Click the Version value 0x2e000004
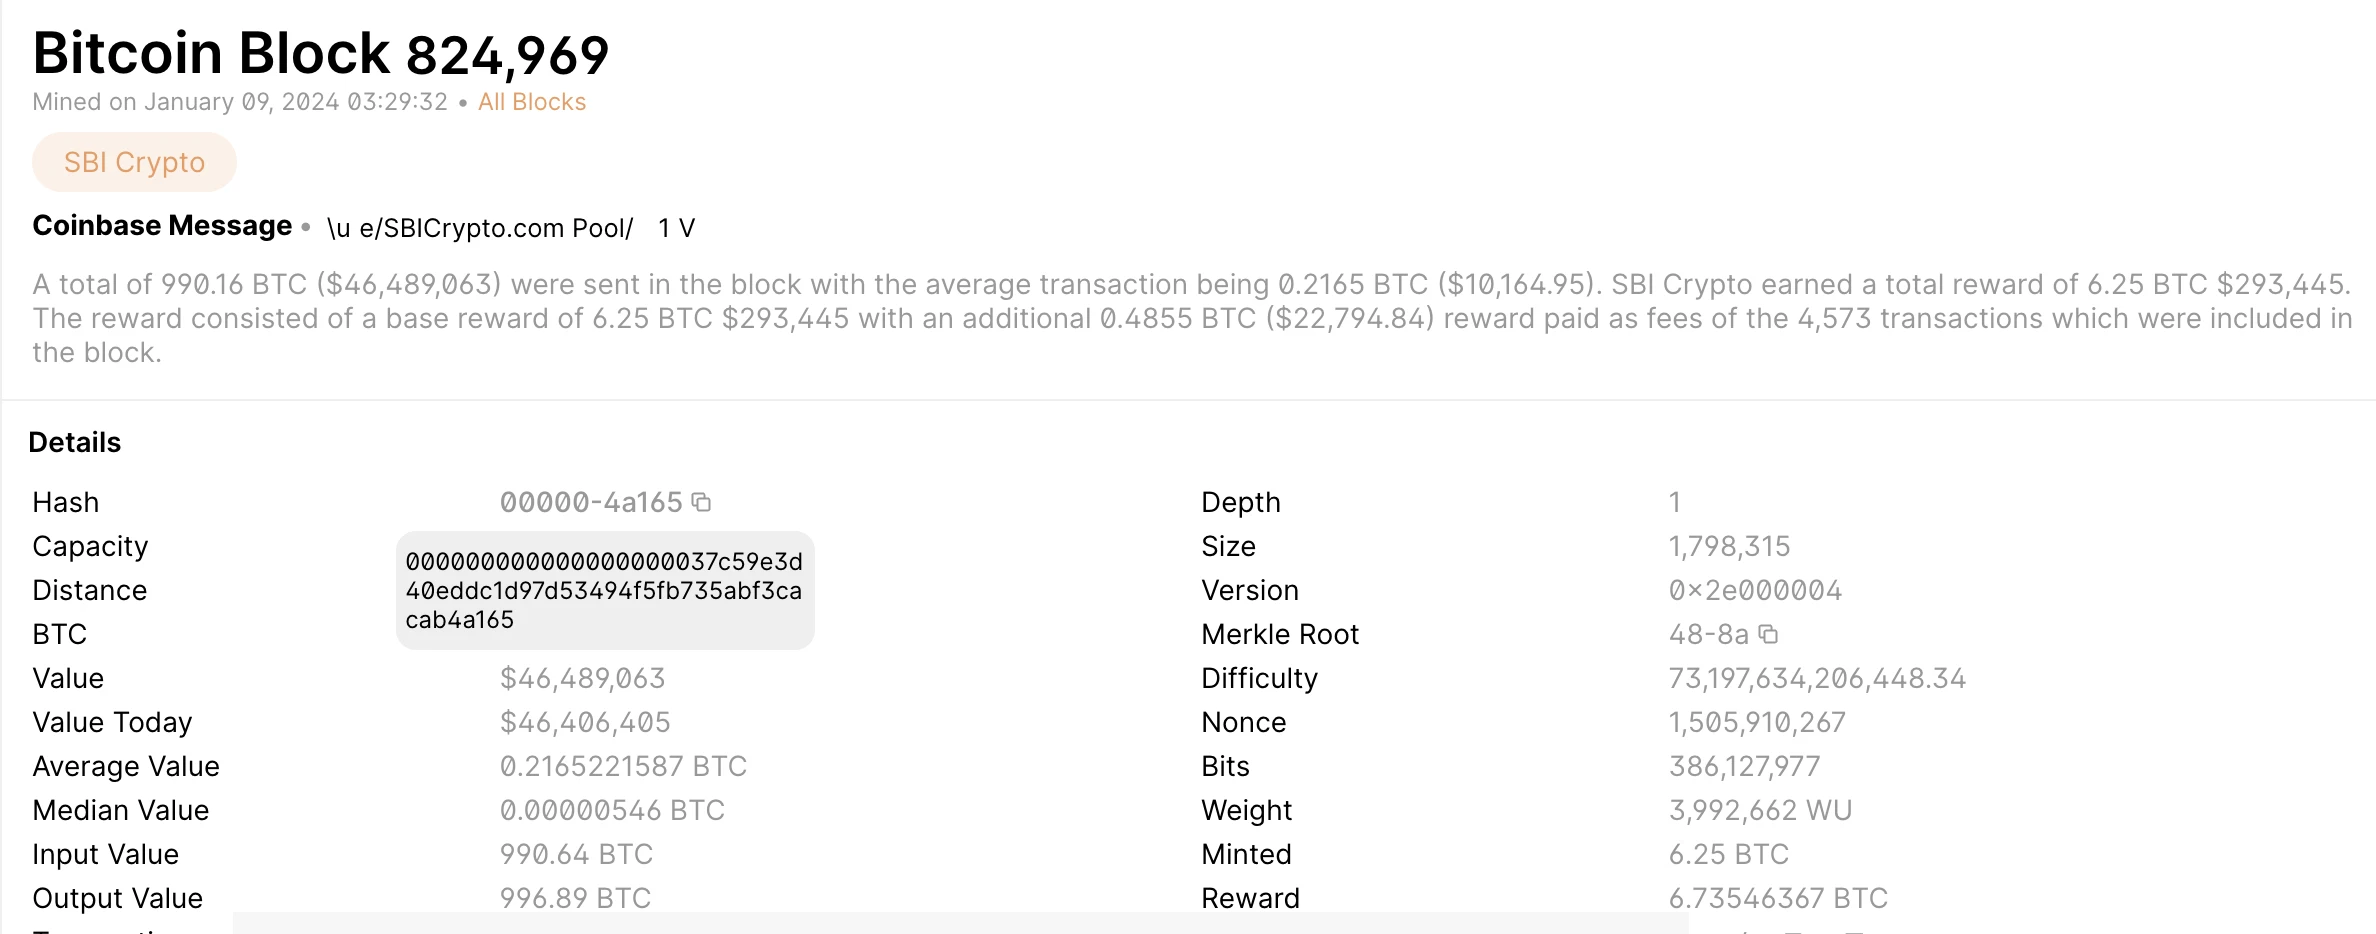 click(1754, 590)
